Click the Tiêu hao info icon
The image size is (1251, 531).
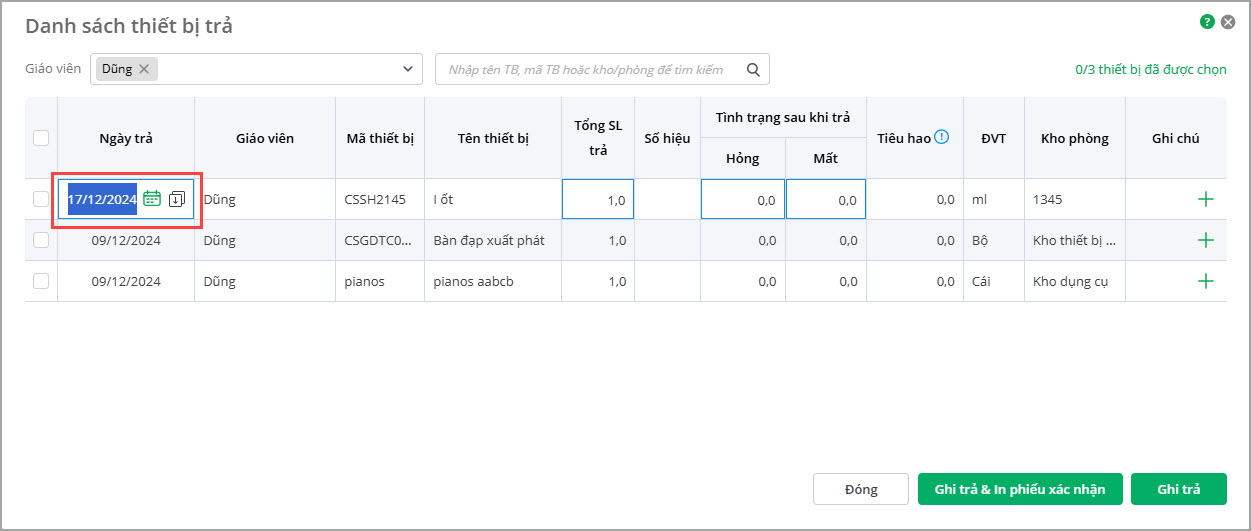941,138
